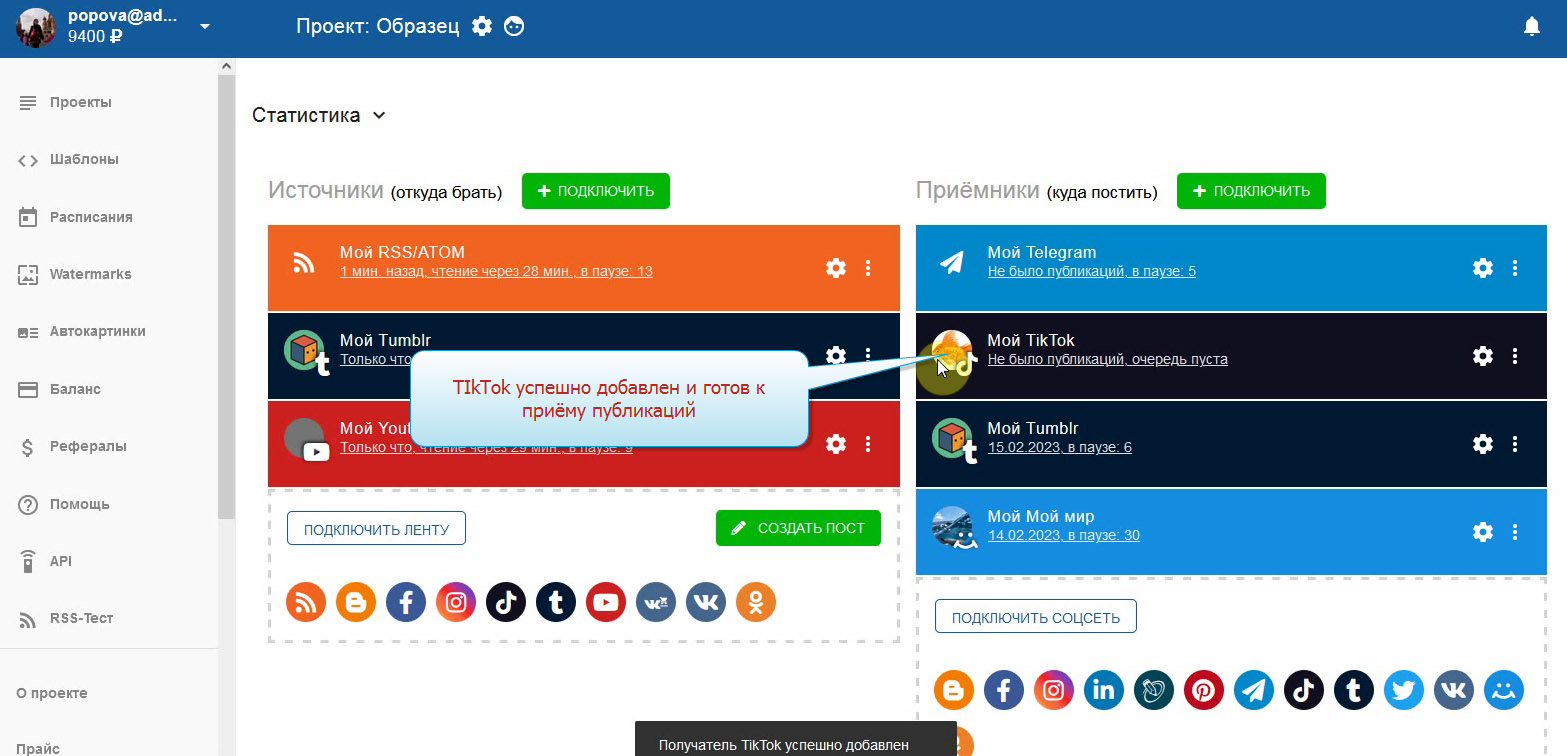Expand the Статистика section
1567x756 pixels.
319,115
